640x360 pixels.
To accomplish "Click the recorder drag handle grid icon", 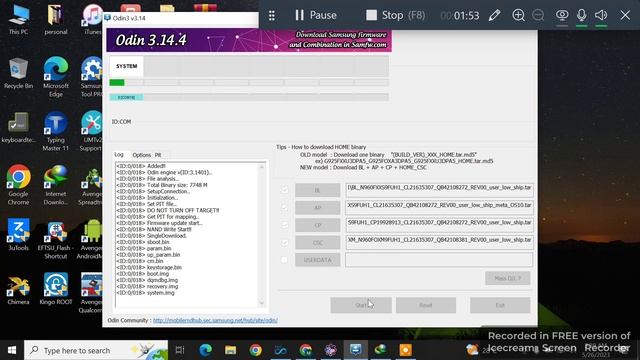I will [272, 16].
